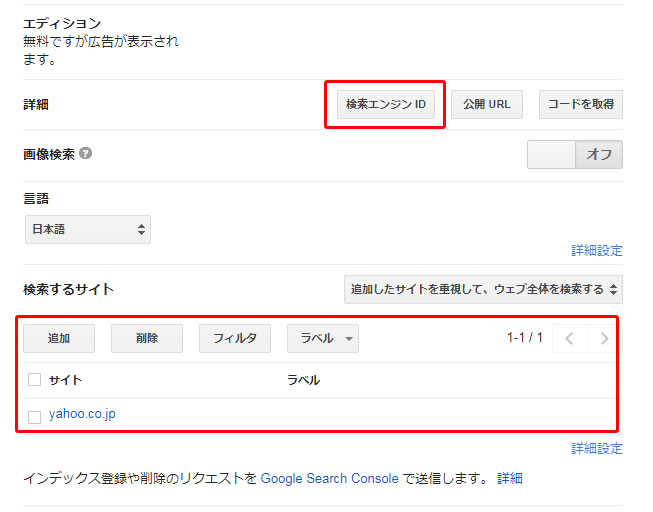The image size is (653, 512).
Task: Open the 日本語 language dropdown
Action: [88, 230]
